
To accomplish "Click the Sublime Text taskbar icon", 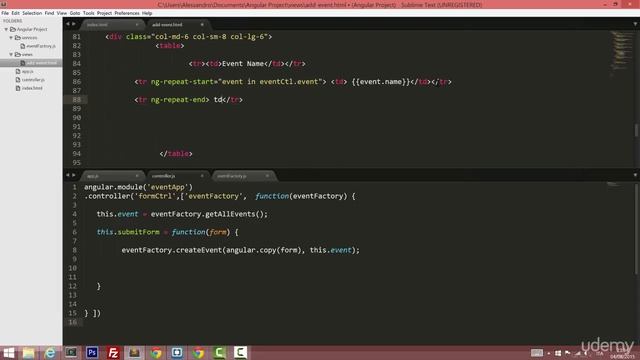I will [x=135, y=353].
